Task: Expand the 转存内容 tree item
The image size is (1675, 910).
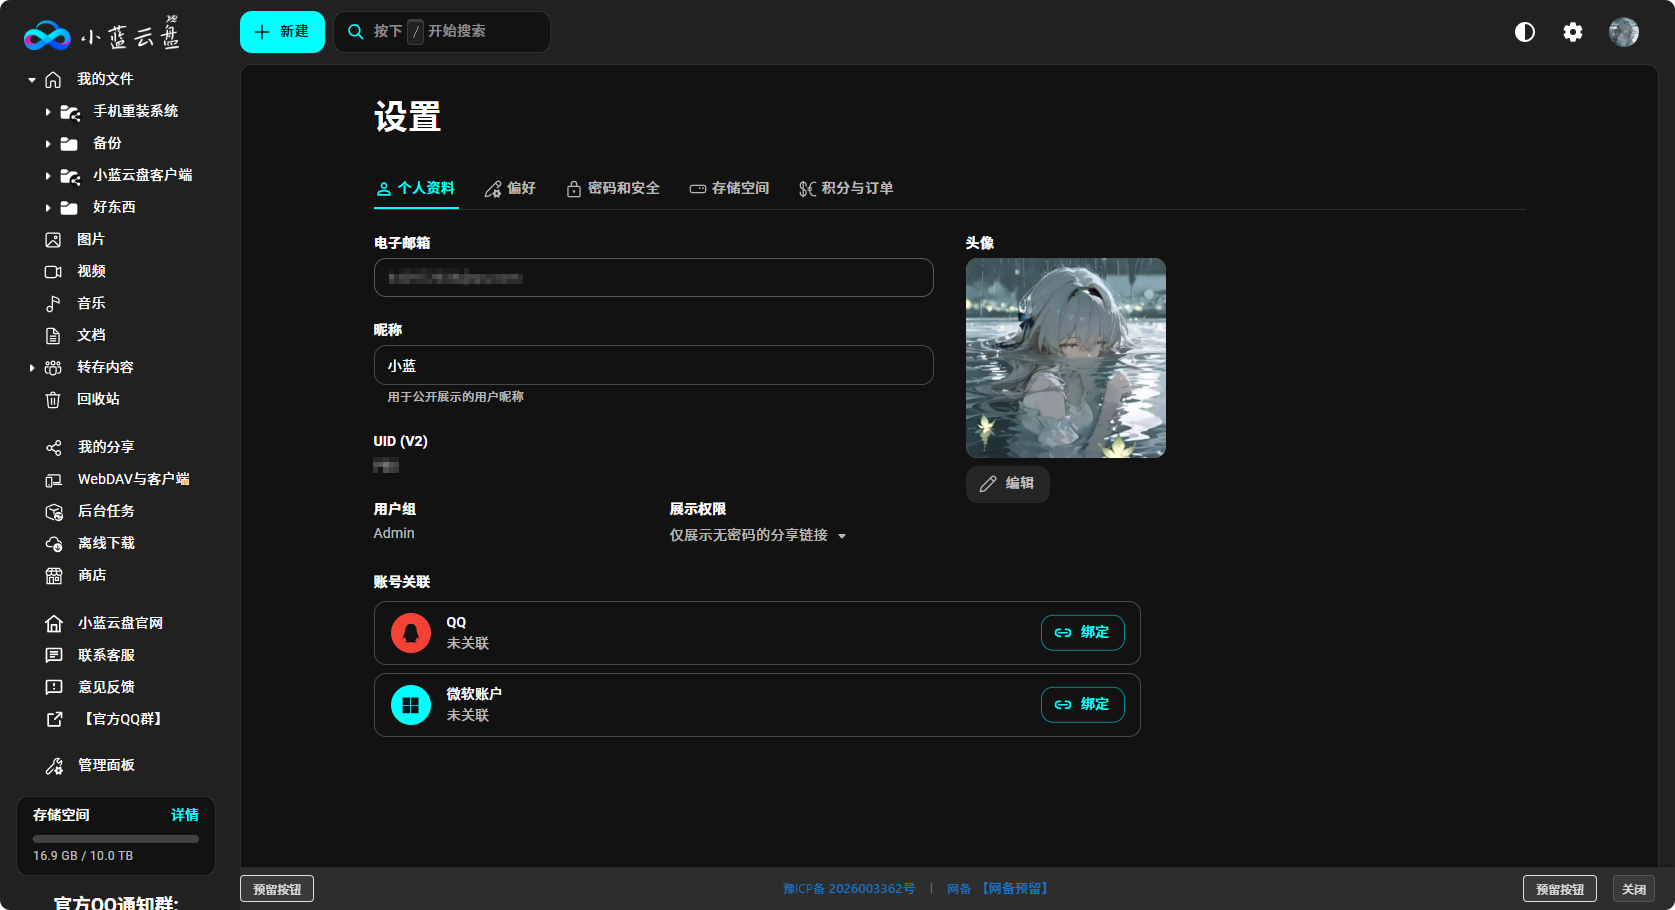Action: tap(32, 368)
